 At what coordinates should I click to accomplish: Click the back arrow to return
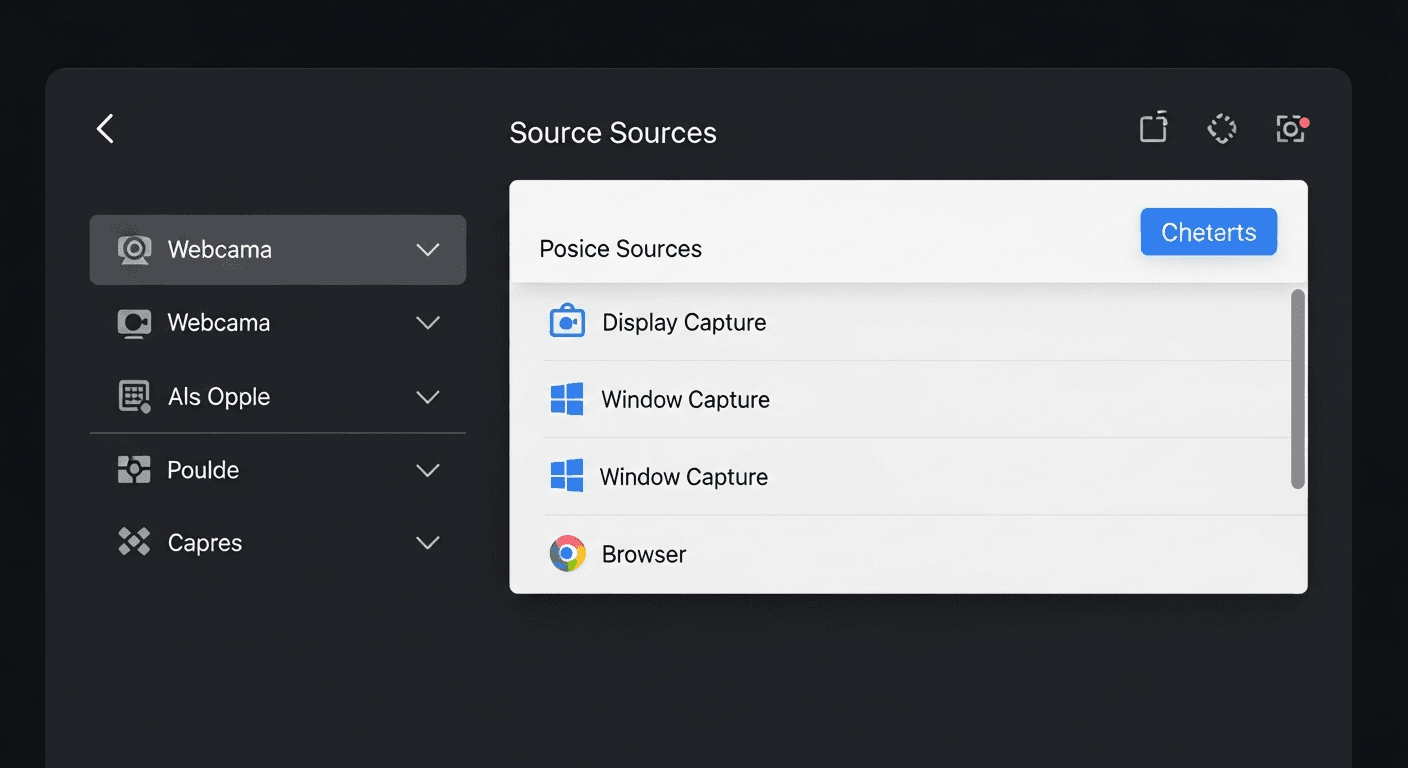(104, 128)
